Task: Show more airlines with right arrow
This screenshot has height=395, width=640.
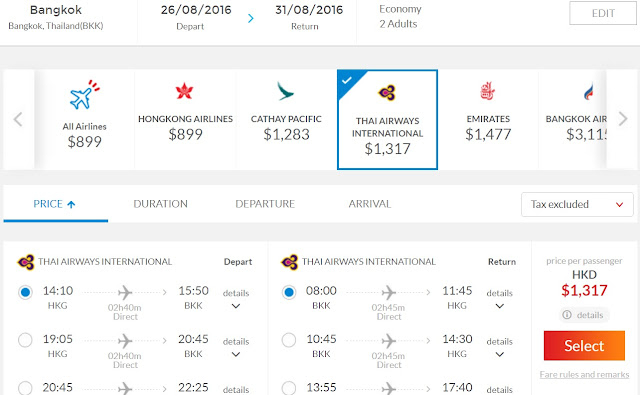Action: coord(622,119)
